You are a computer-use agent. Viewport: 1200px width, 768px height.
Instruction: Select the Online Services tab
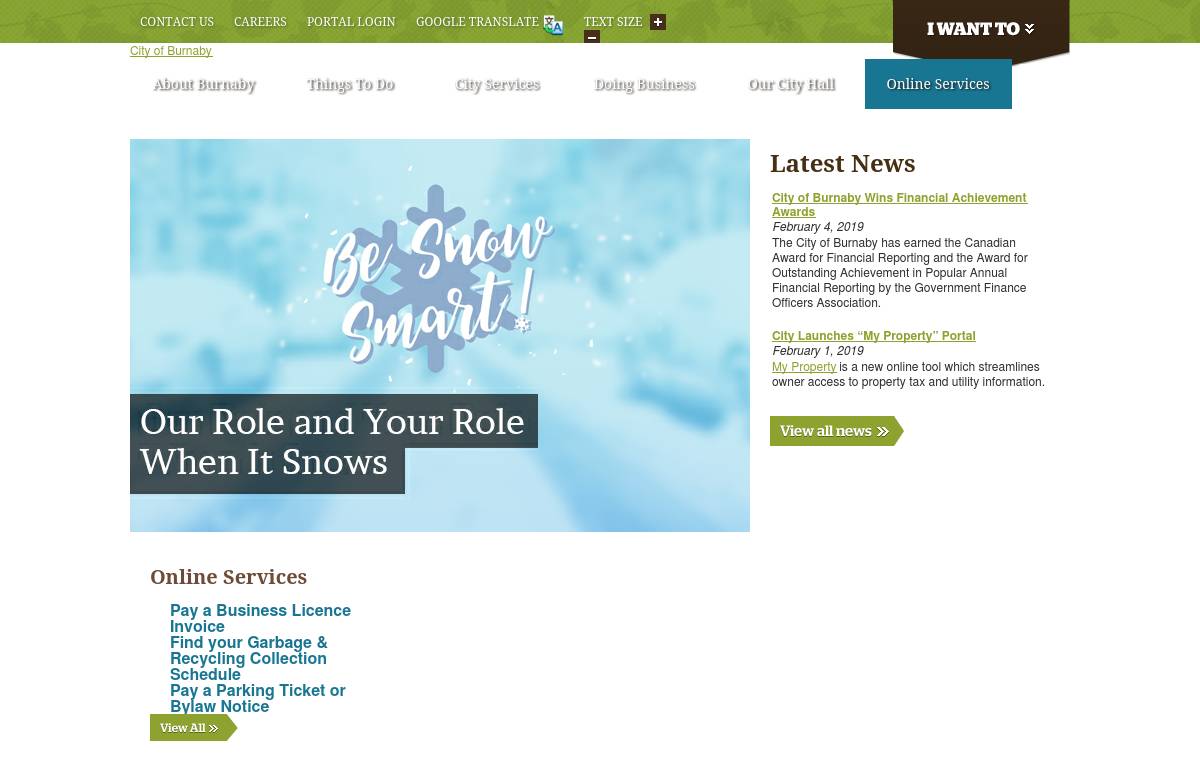coord(938,84)
